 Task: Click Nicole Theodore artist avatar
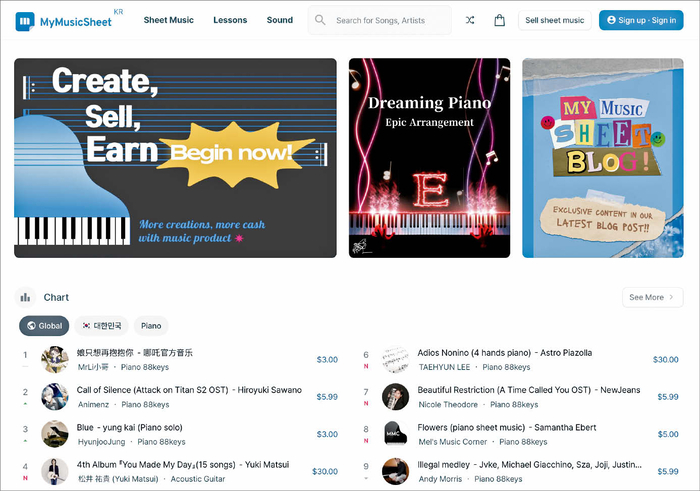tap(395, 396)
